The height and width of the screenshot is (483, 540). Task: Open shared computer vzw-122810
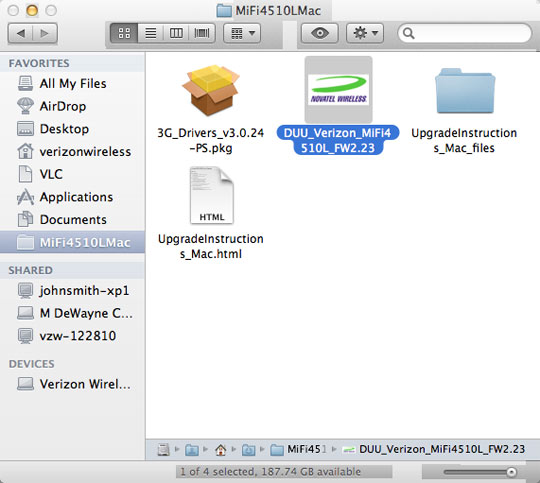click(x=72, y=336)
